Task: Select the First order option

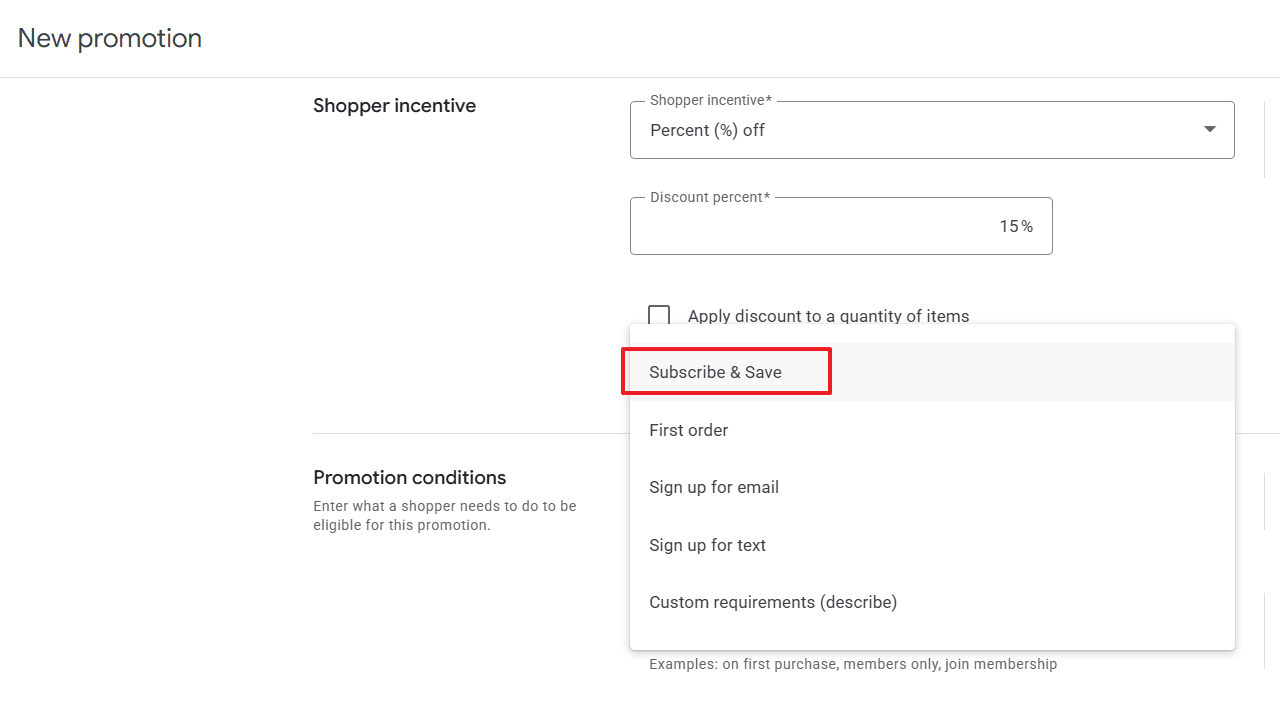Action: click(x=689, y=430)
